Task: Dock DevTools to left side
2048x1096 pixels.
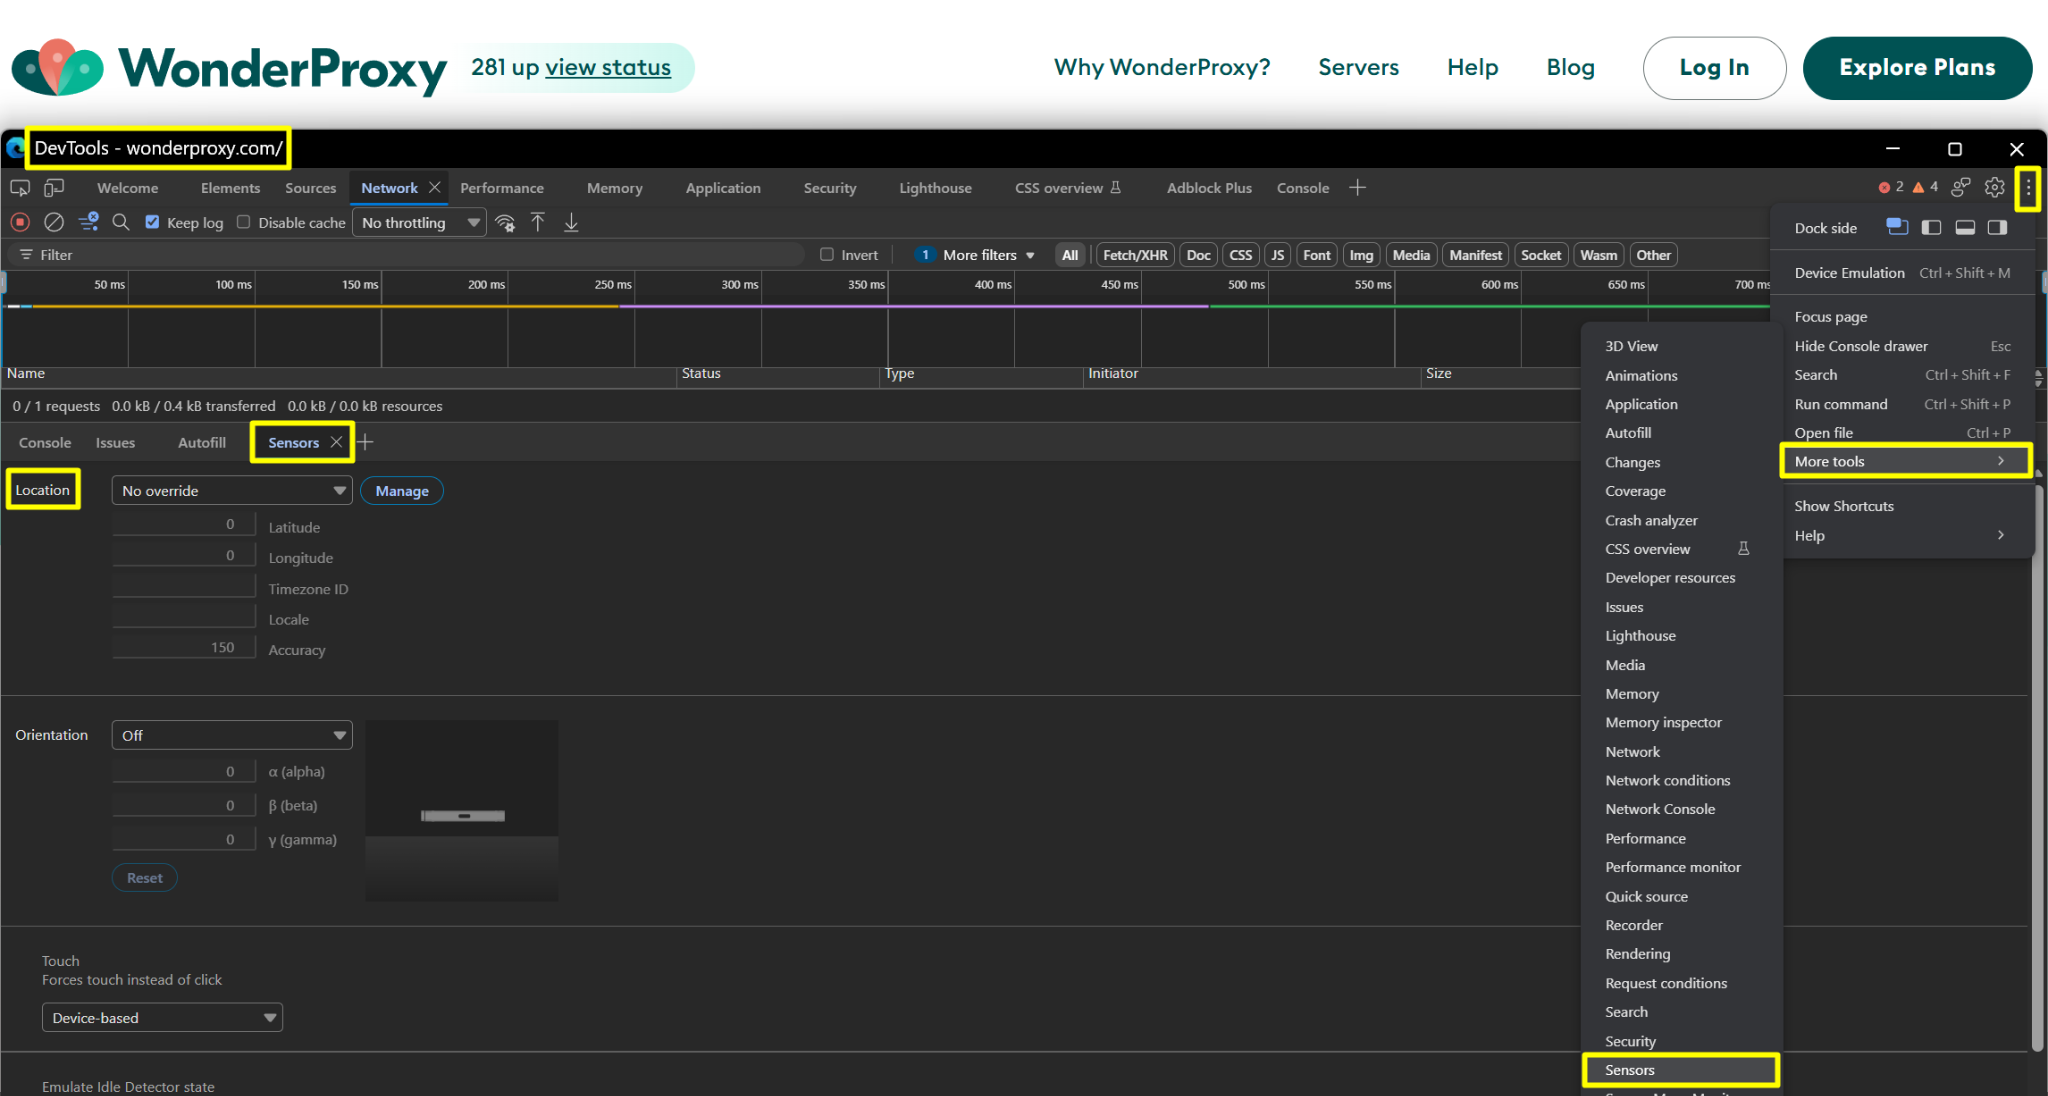Action: [1931, 227]
